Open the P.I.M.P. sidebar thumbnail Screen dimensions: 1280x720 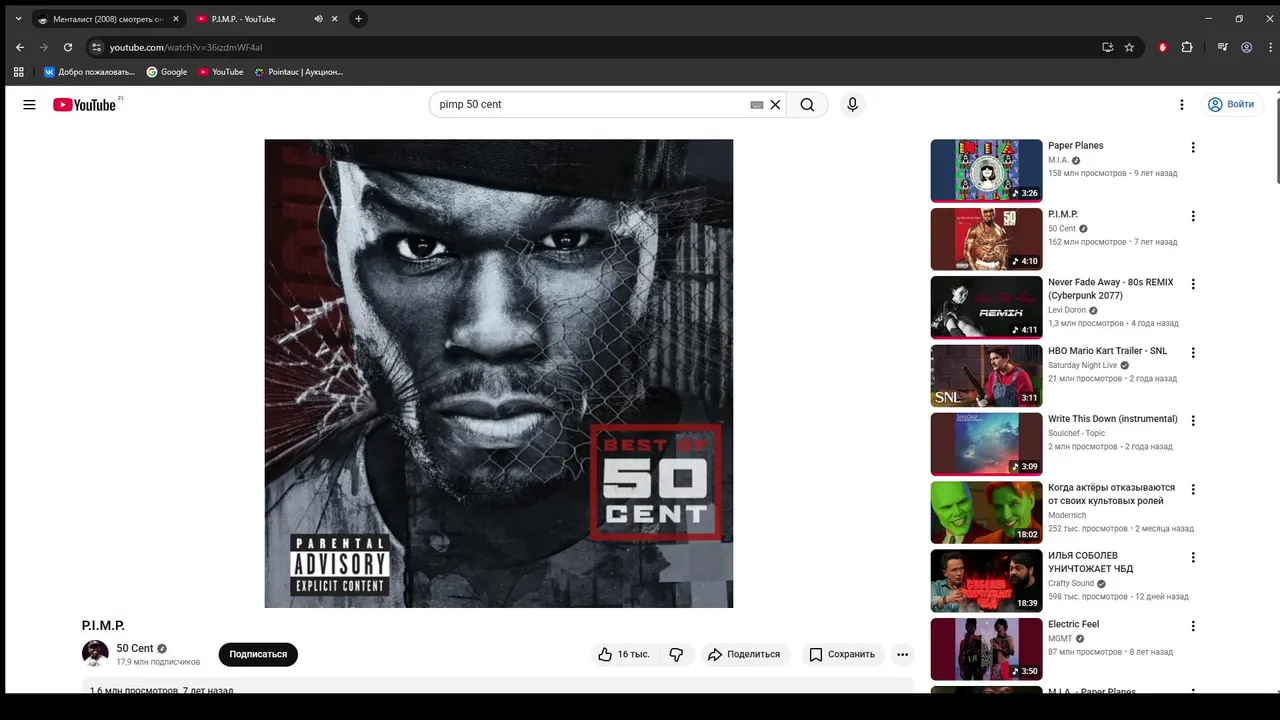(986, 239)
